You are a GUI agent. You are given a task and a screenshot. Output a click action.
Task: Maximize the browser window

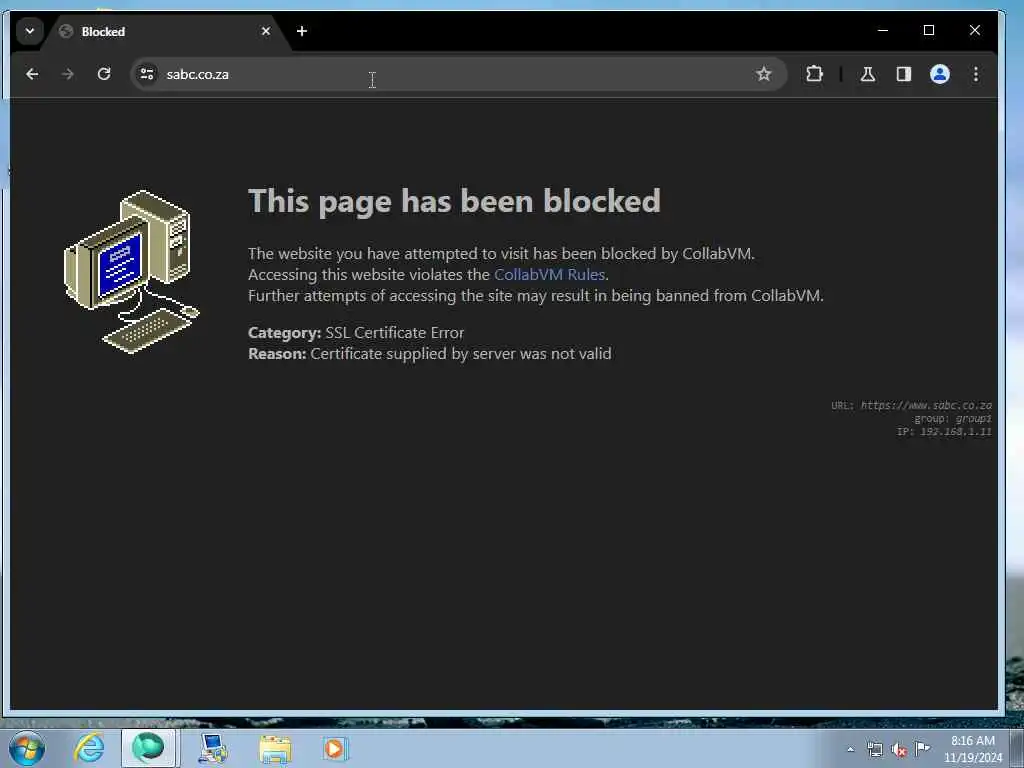[929, 31]
